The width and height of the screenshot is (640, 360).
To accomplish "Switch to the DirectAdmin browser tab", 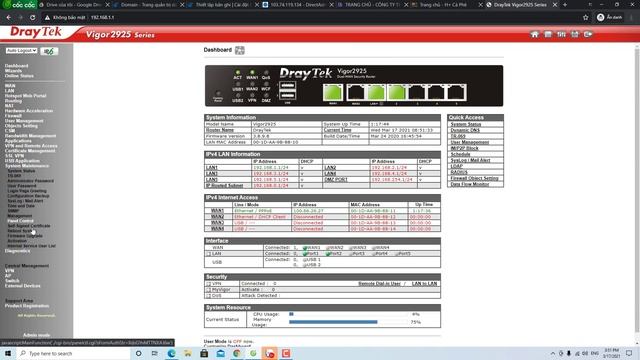I will point(298,5).
